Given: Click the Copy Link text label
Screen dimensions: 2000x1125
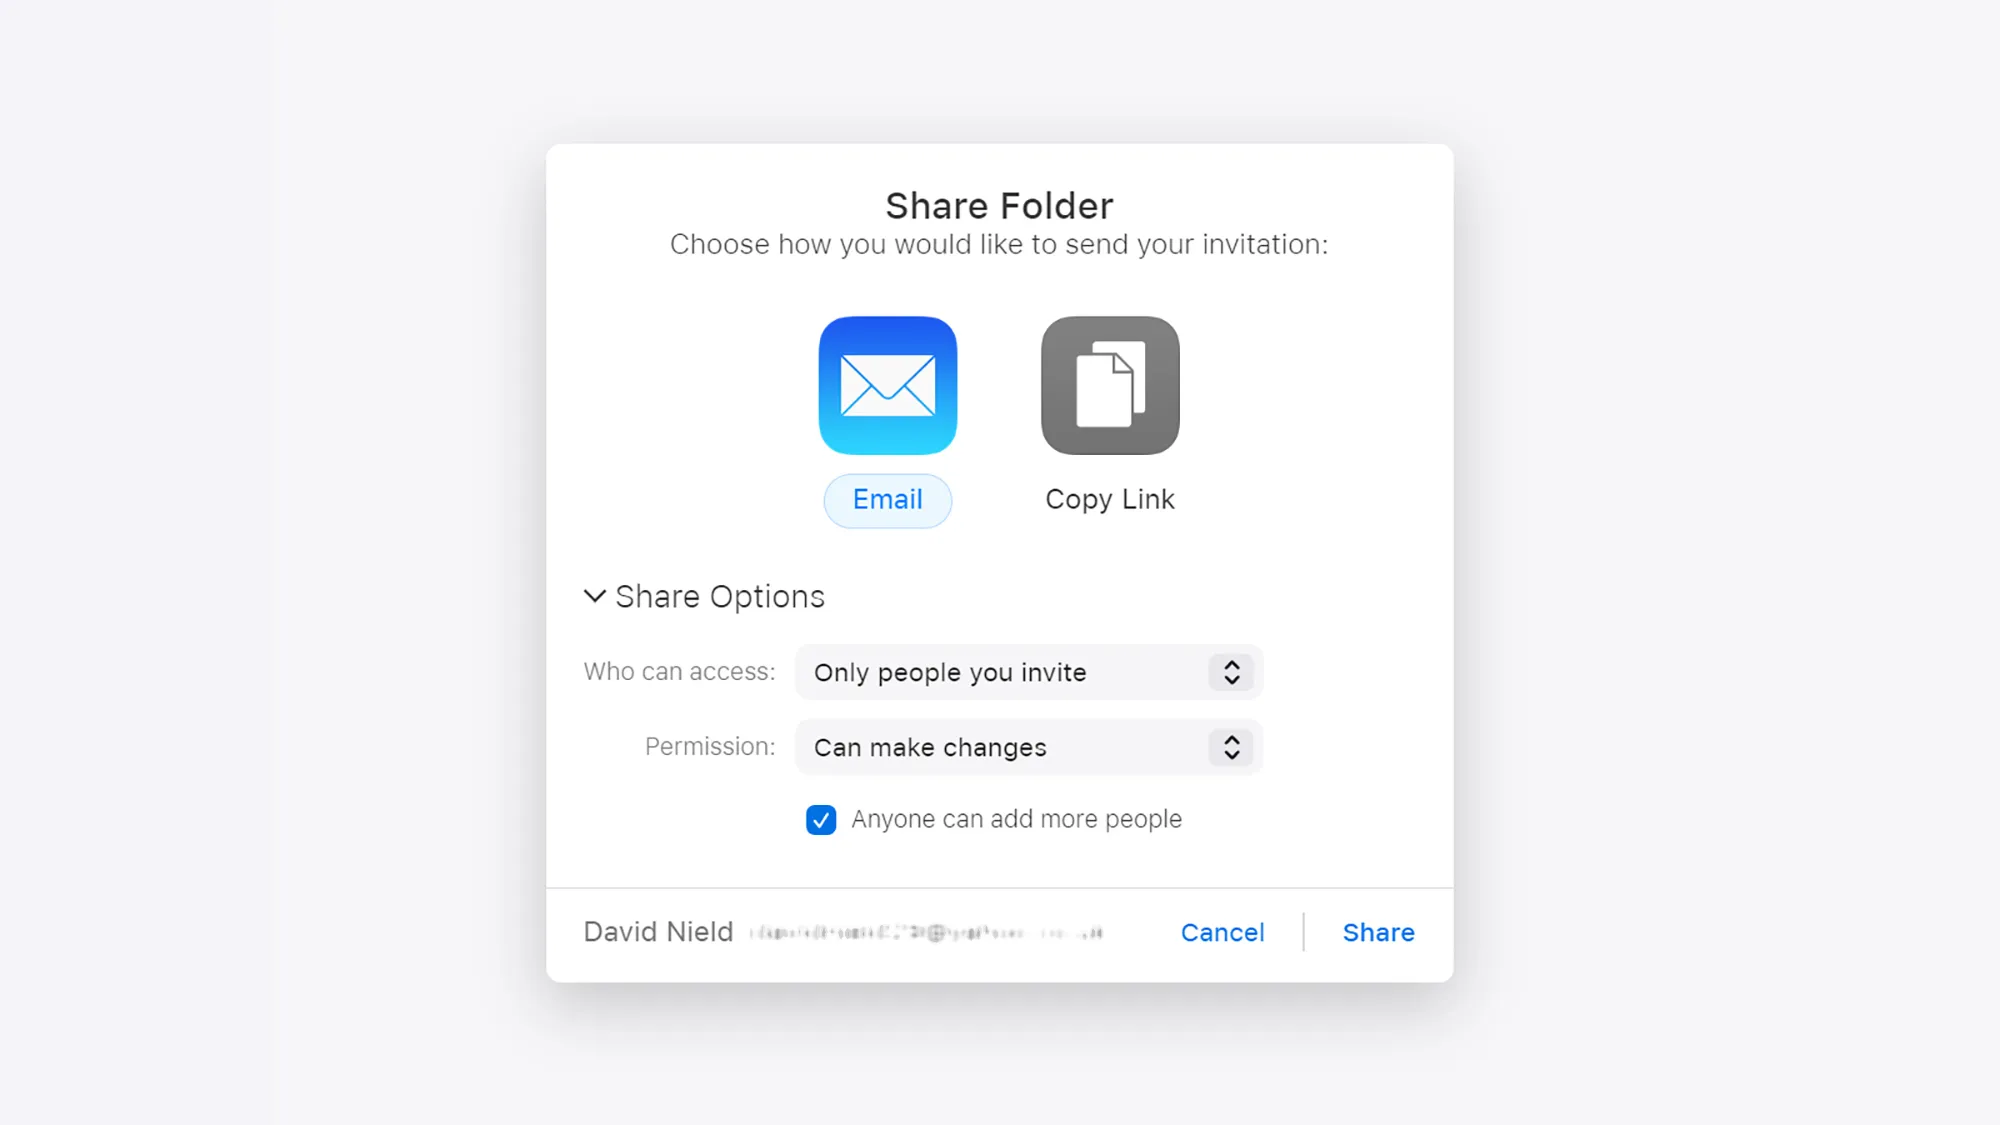Looking at the screenshot, I should point(1110,499).
